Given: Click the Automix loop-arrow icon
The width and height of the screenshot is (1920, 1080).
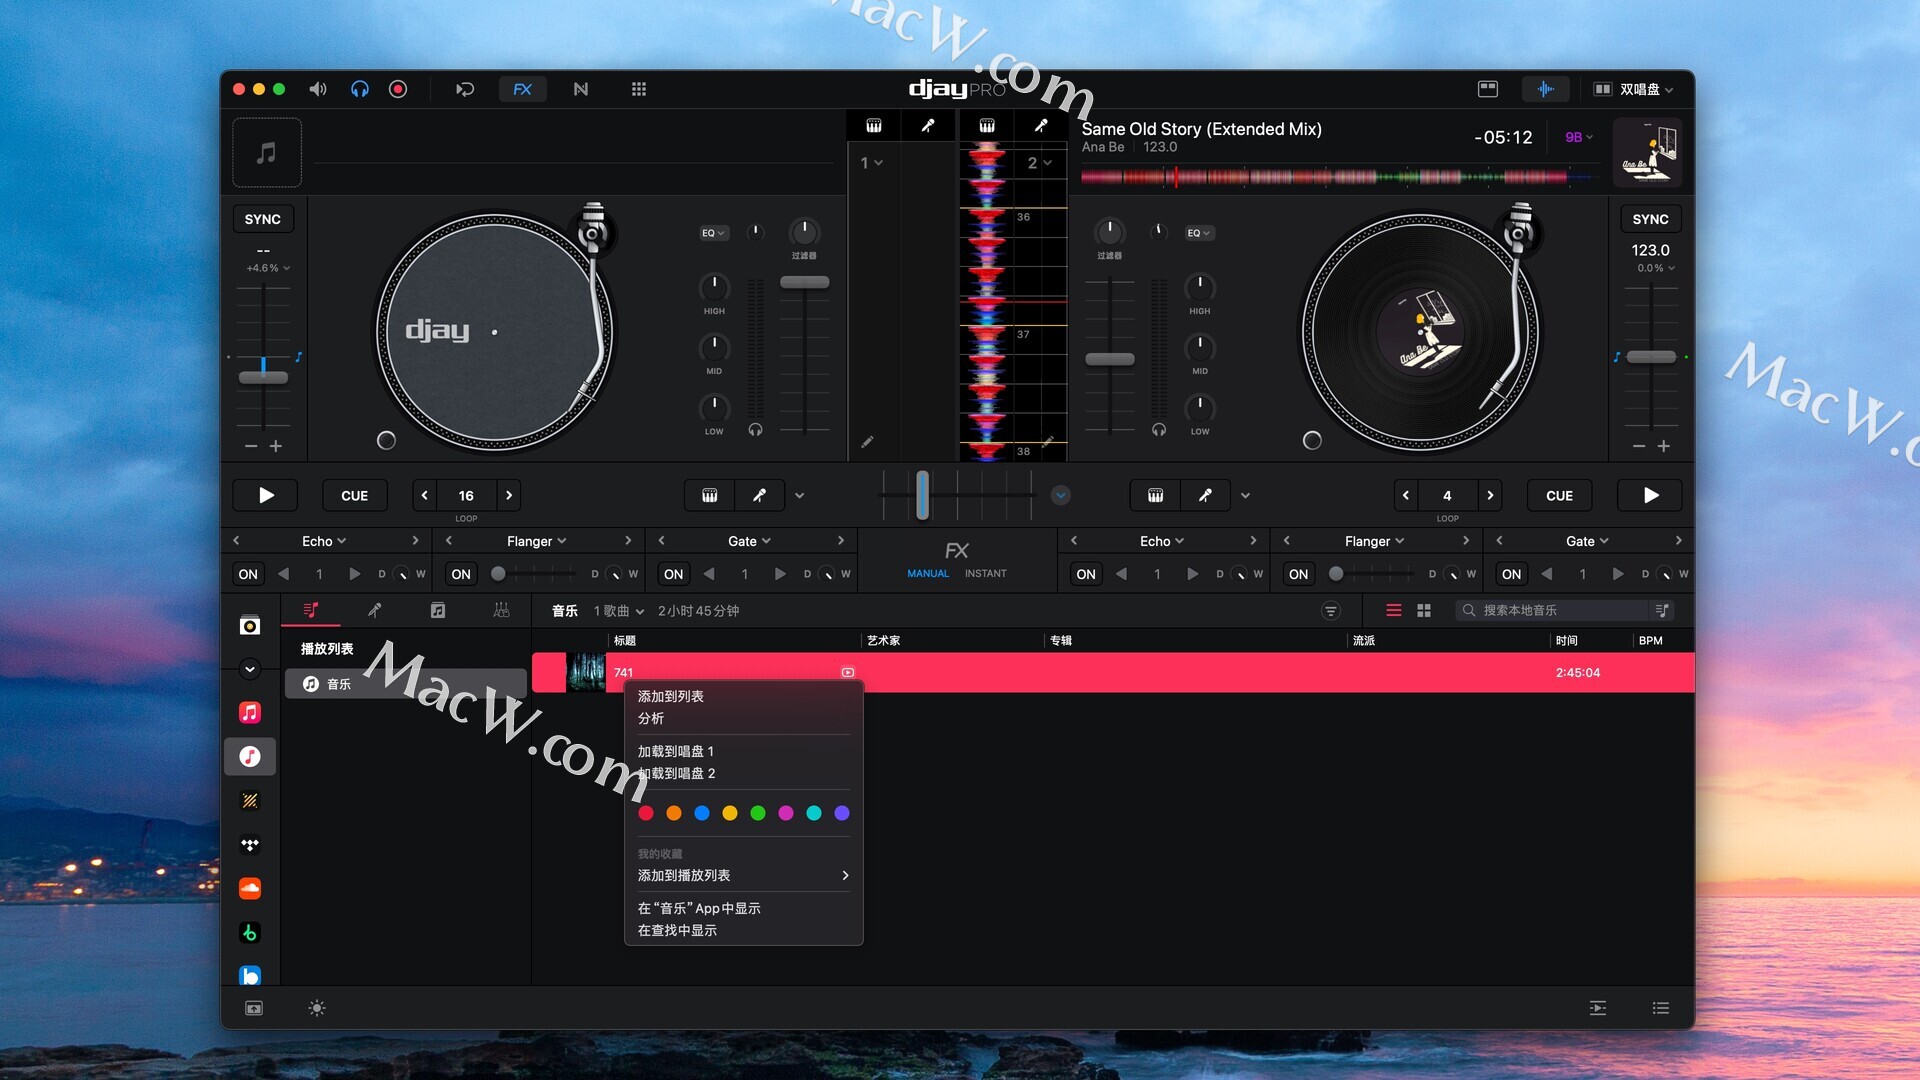Looking at the screenshot, I should coord(465,89).
